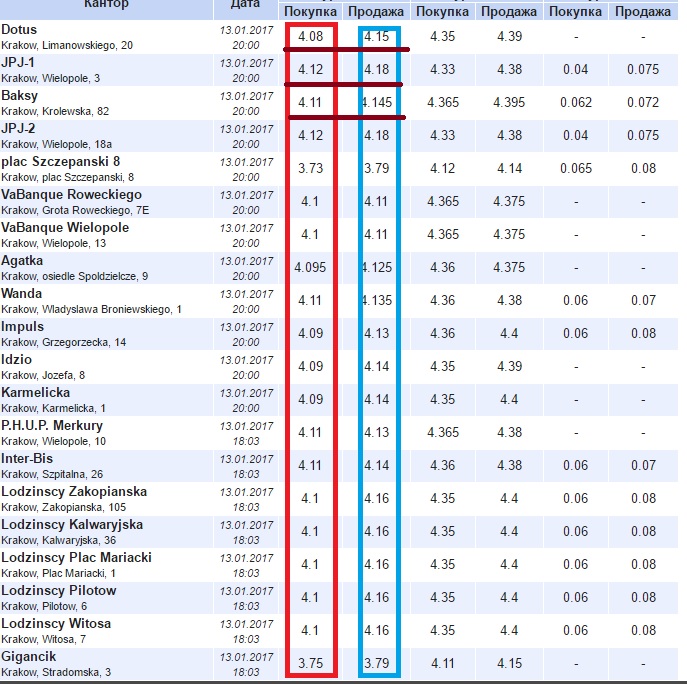Click value 4.4 in Karmelicka row
The width and height of the screenshot is (687, 684).
tap(509, 400)
